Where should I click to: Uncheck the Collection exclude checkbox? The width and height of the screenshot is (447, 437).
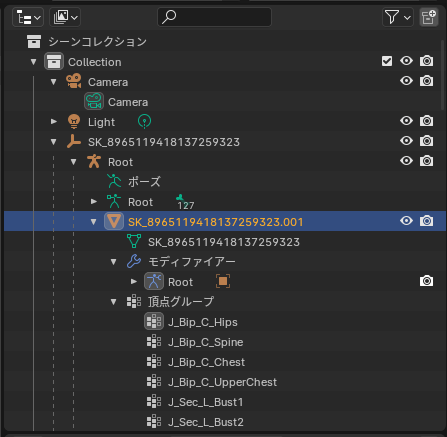(x=387, y=61)
